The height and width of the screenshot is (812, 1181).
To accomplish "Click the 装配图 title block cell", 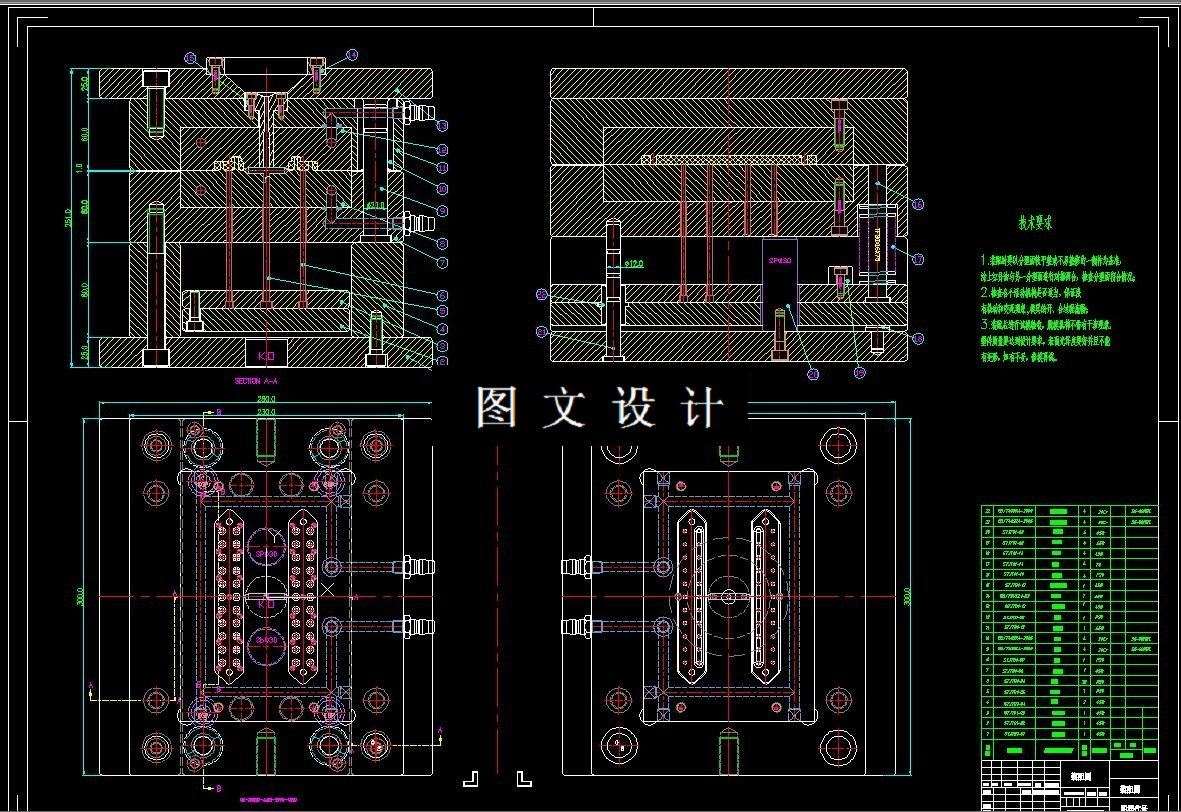I will (1081, 777).
